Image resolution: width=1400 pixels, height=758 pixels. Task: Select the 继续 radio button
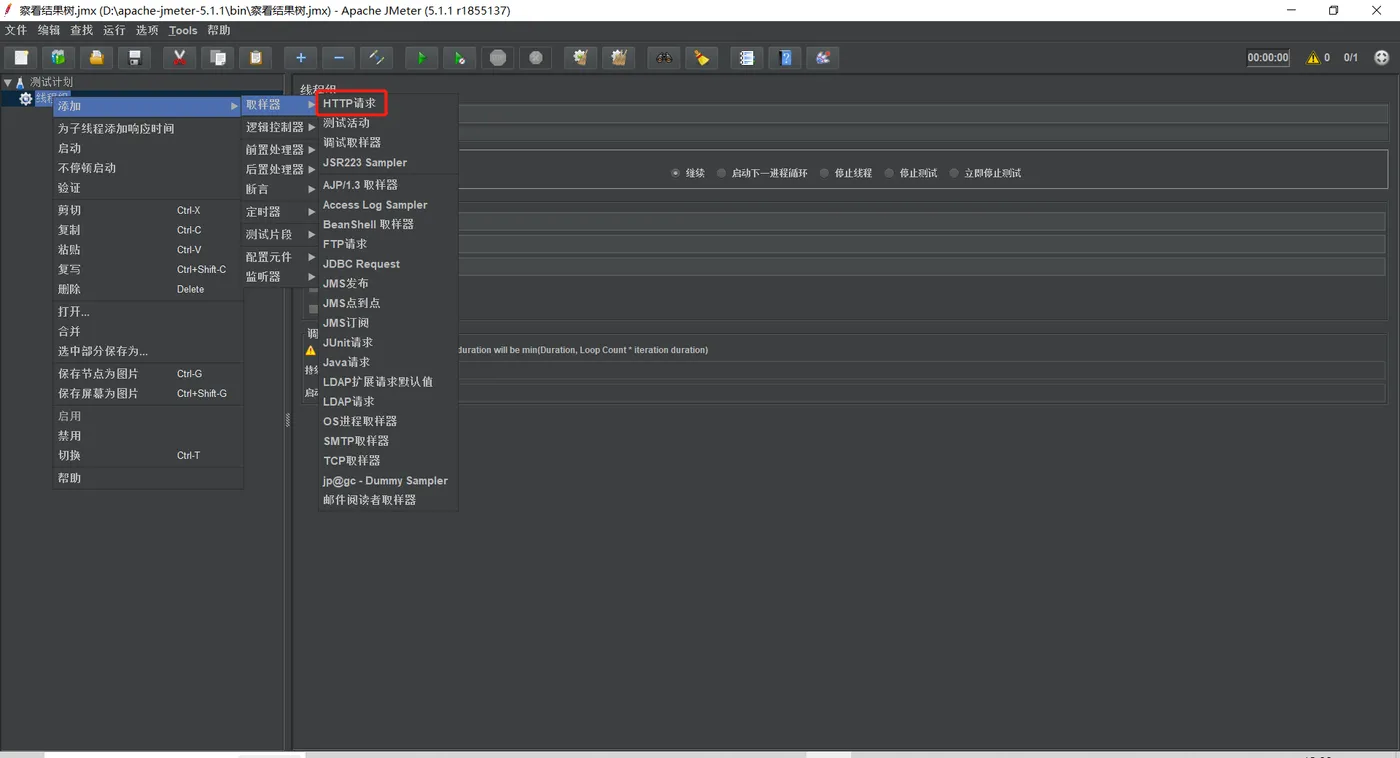[x=675, y=173]
